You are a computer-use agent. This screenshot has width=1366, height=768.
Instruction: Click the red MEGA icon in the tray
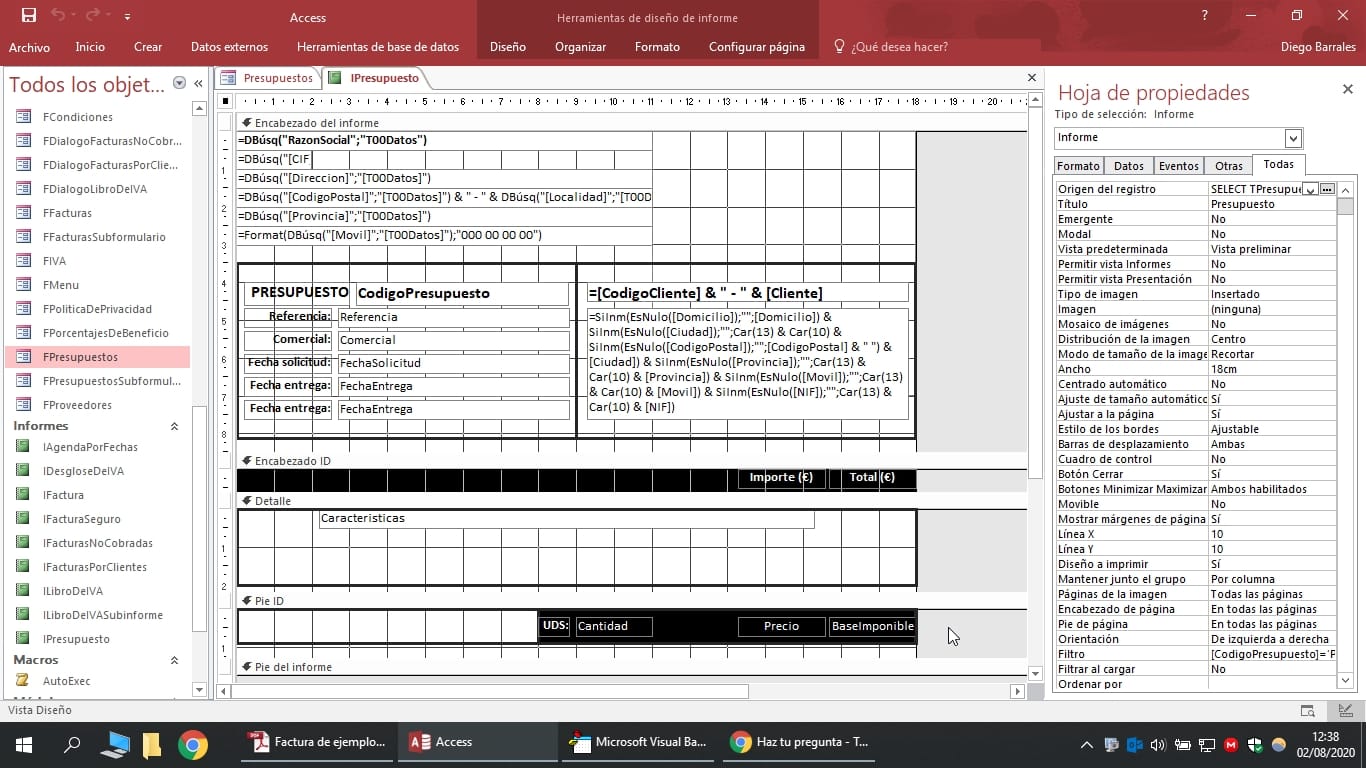1231,744
